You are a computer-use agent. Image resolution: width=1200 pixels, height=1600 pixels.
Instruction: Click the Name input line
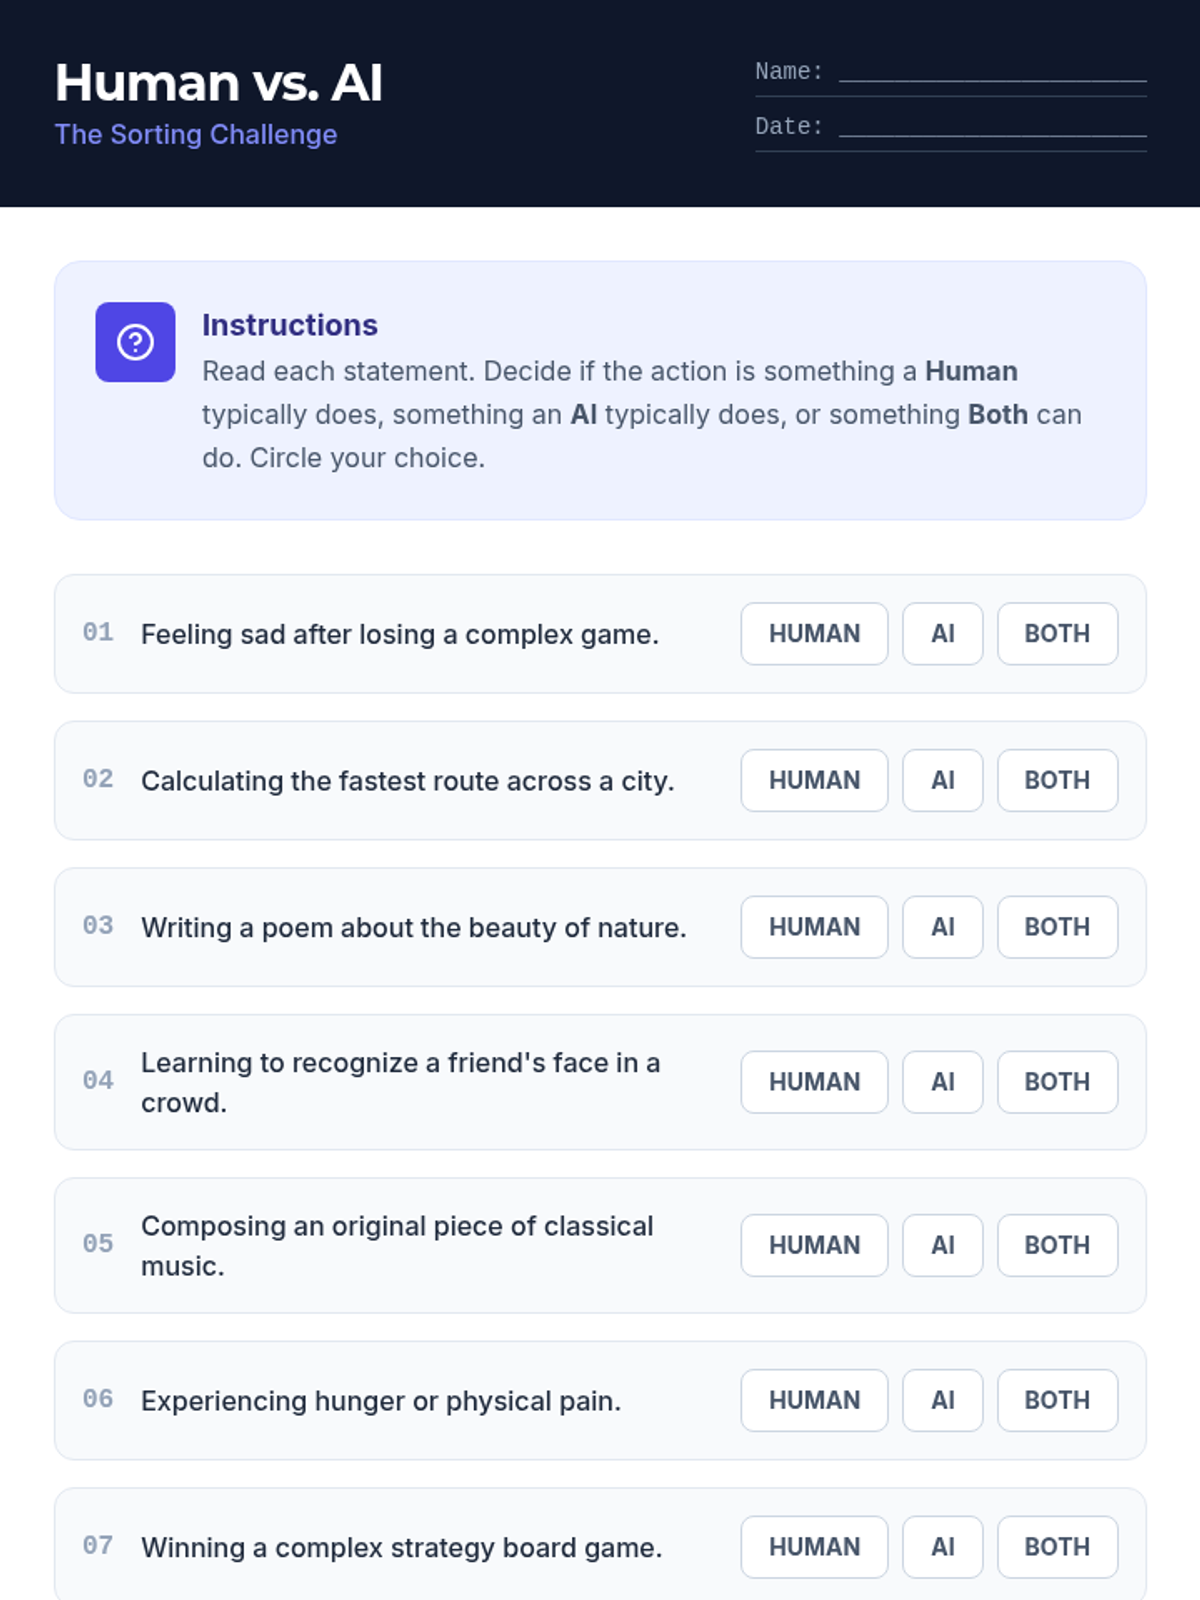coord(992,72)
